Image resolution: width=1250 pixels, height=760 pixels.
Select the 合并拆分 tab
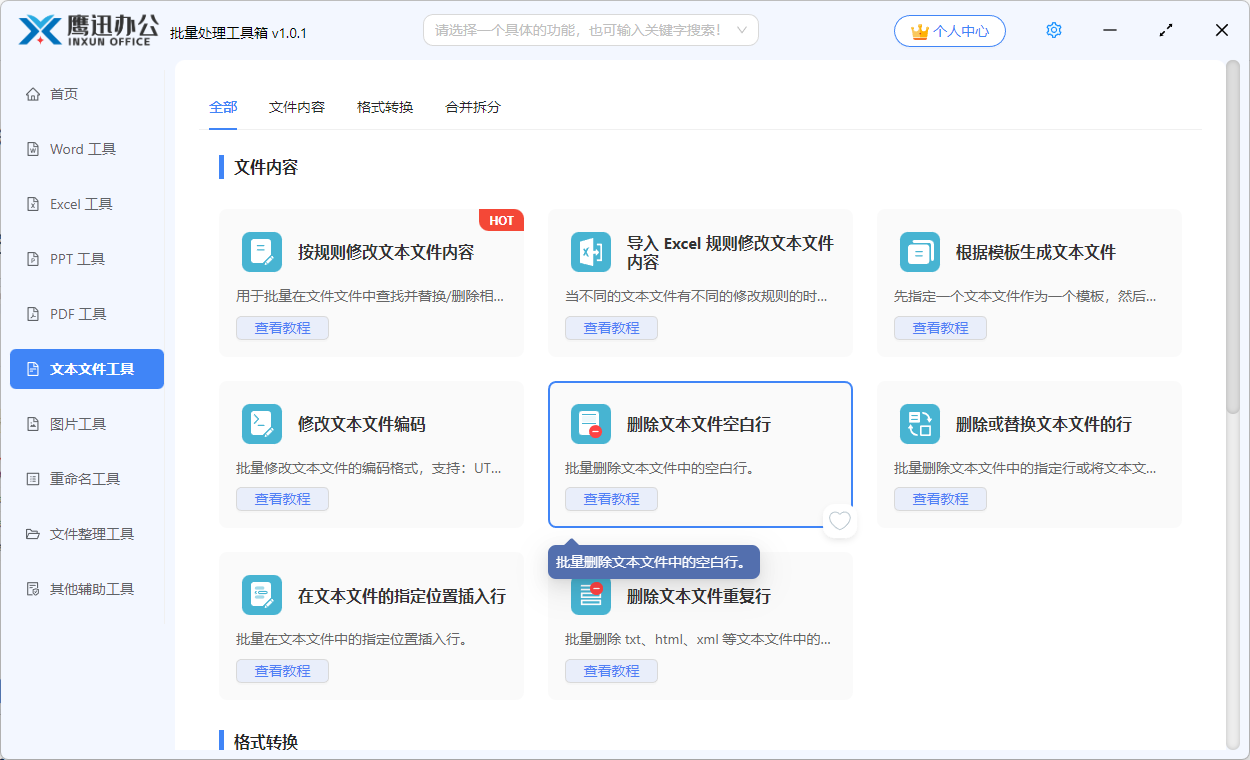[473, 107]
